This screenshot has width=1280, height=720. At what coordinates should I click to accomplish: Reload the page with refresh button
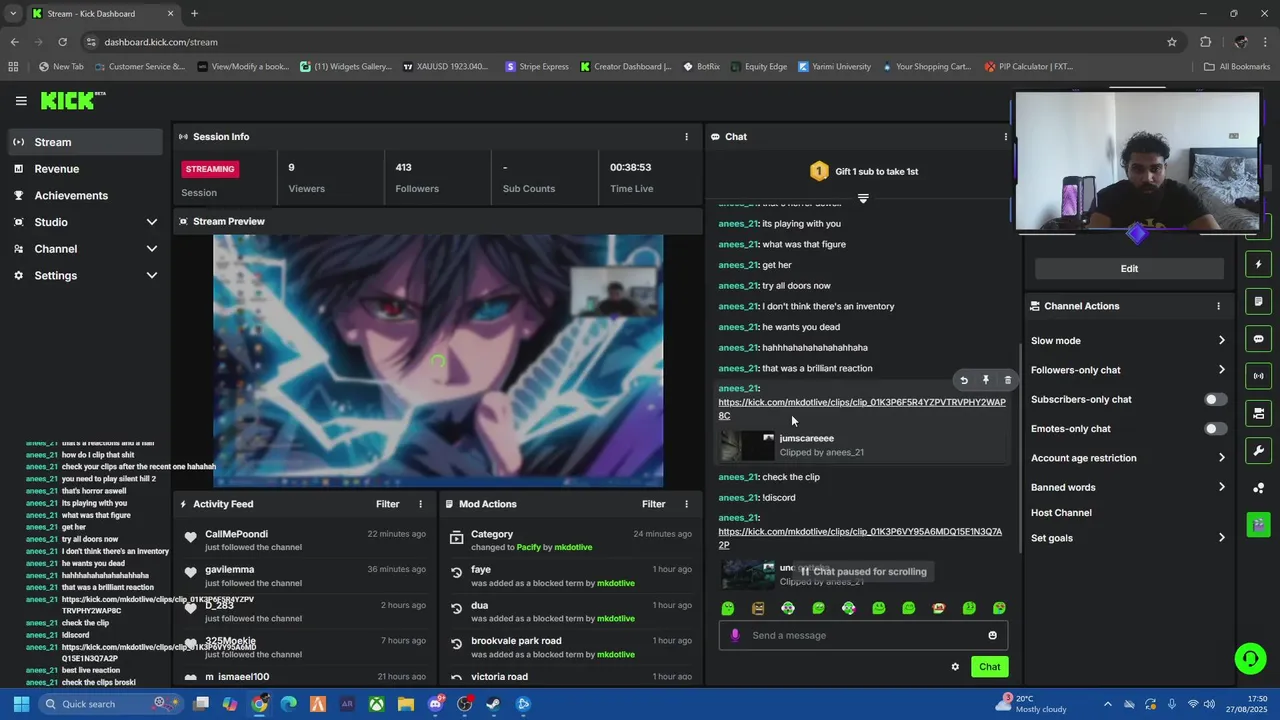point(62,42)
